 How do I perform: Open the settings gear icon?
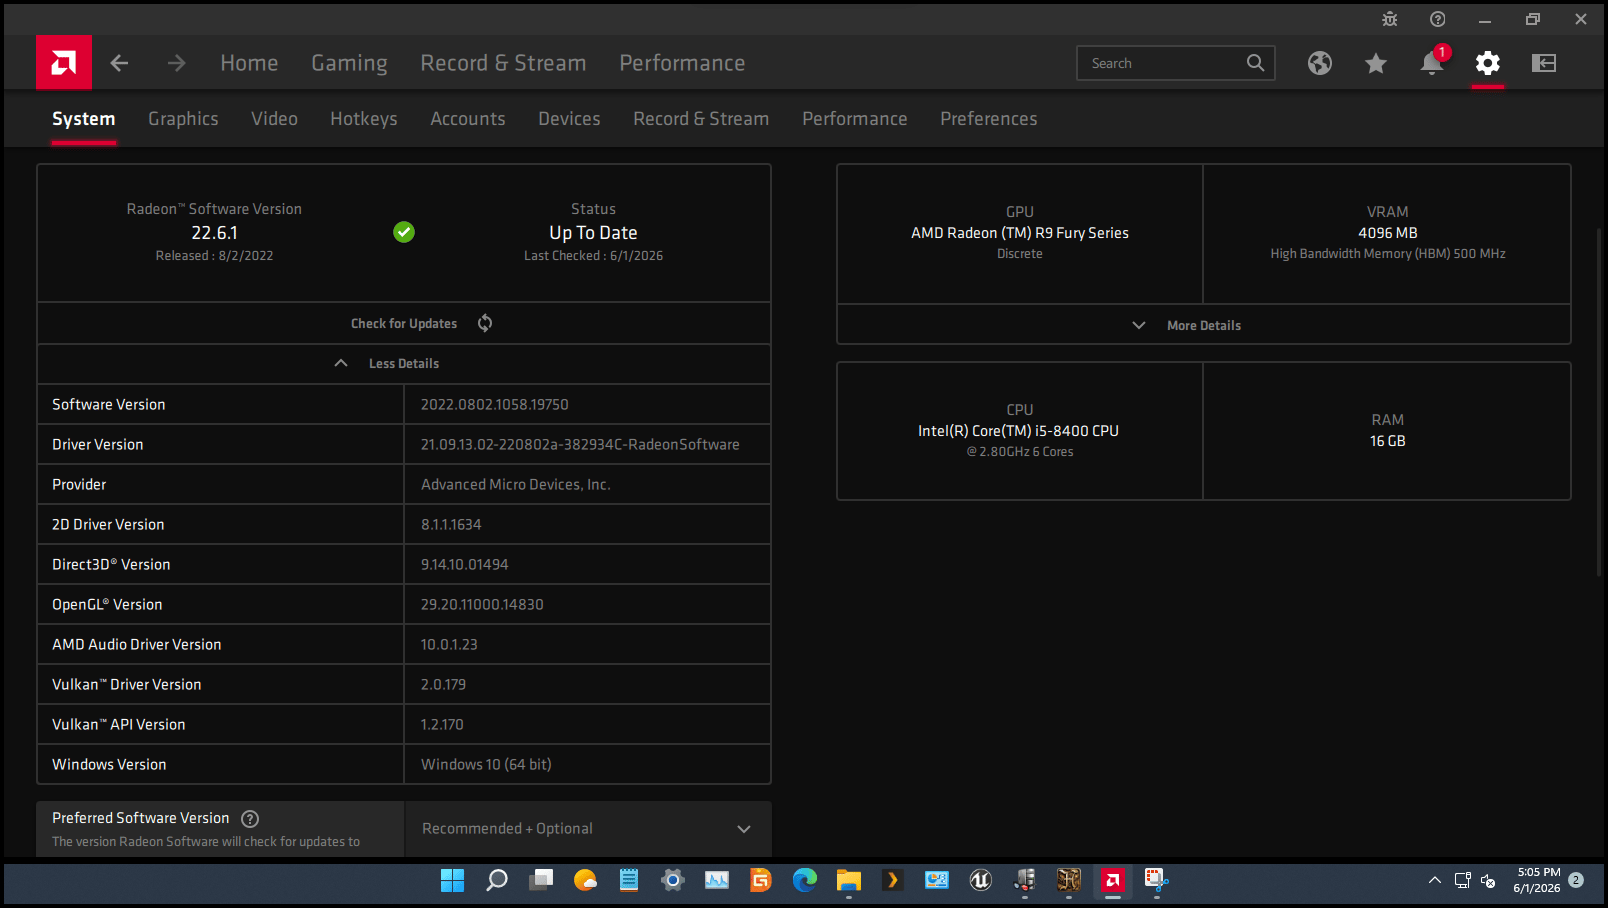[x=1488, y=63]
